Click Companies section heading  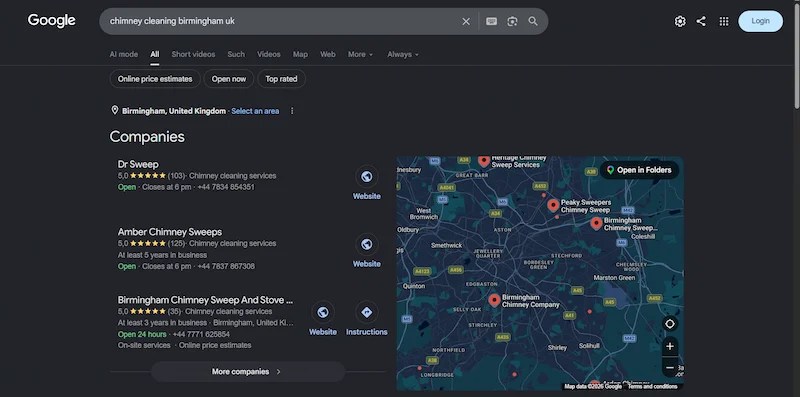[147, 137]
